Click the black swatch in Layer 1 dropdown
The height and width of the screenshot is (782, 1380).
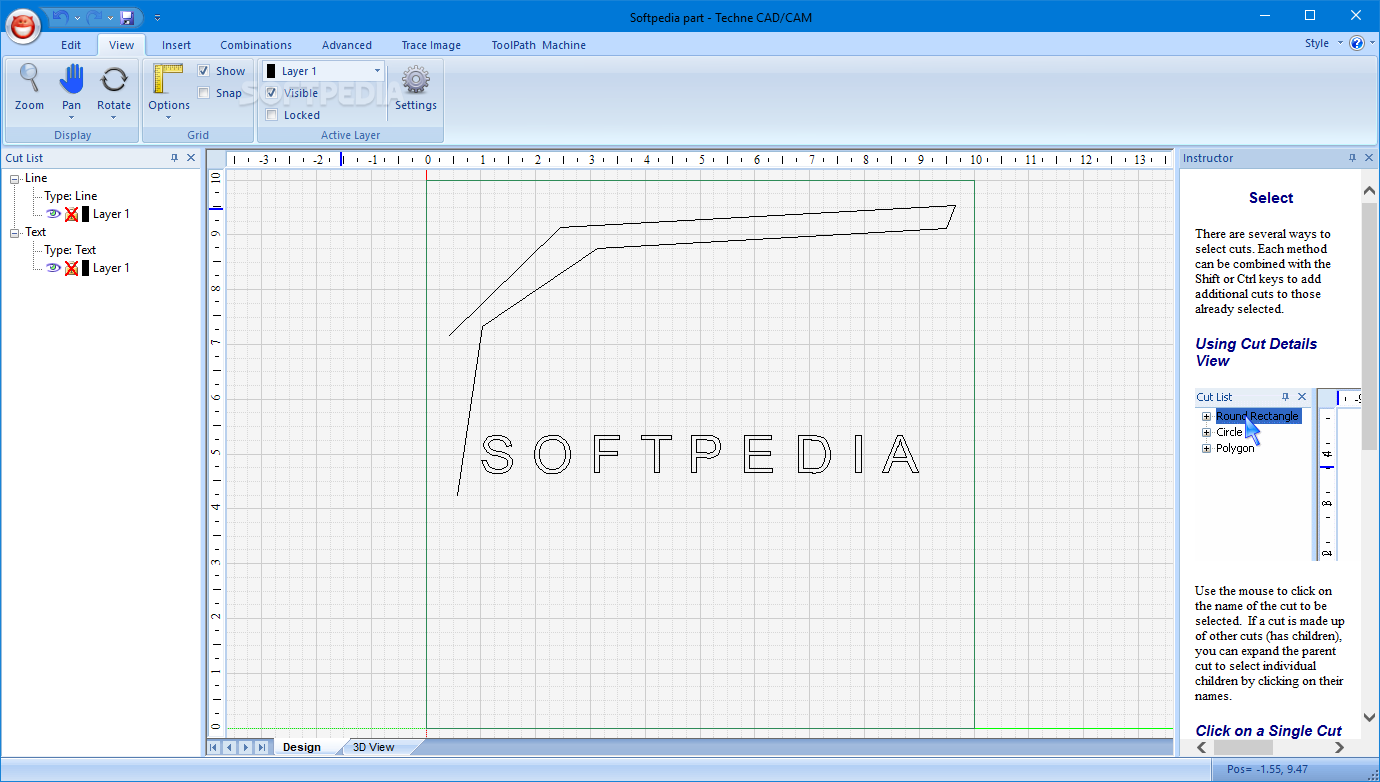[271, 71]
